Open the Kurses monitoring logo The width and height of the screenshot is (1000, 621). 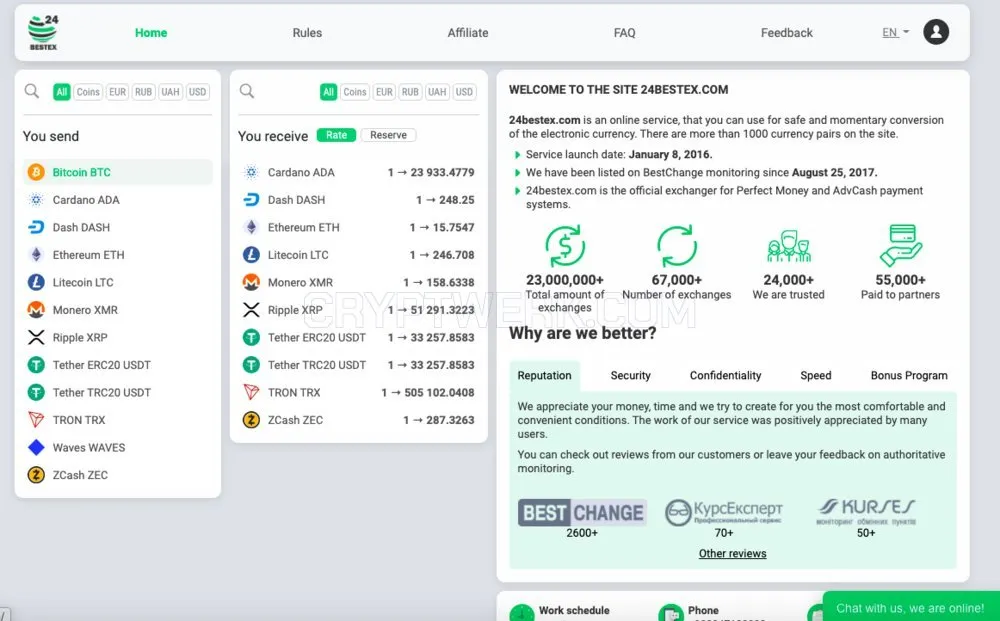[x=866, y=511]
